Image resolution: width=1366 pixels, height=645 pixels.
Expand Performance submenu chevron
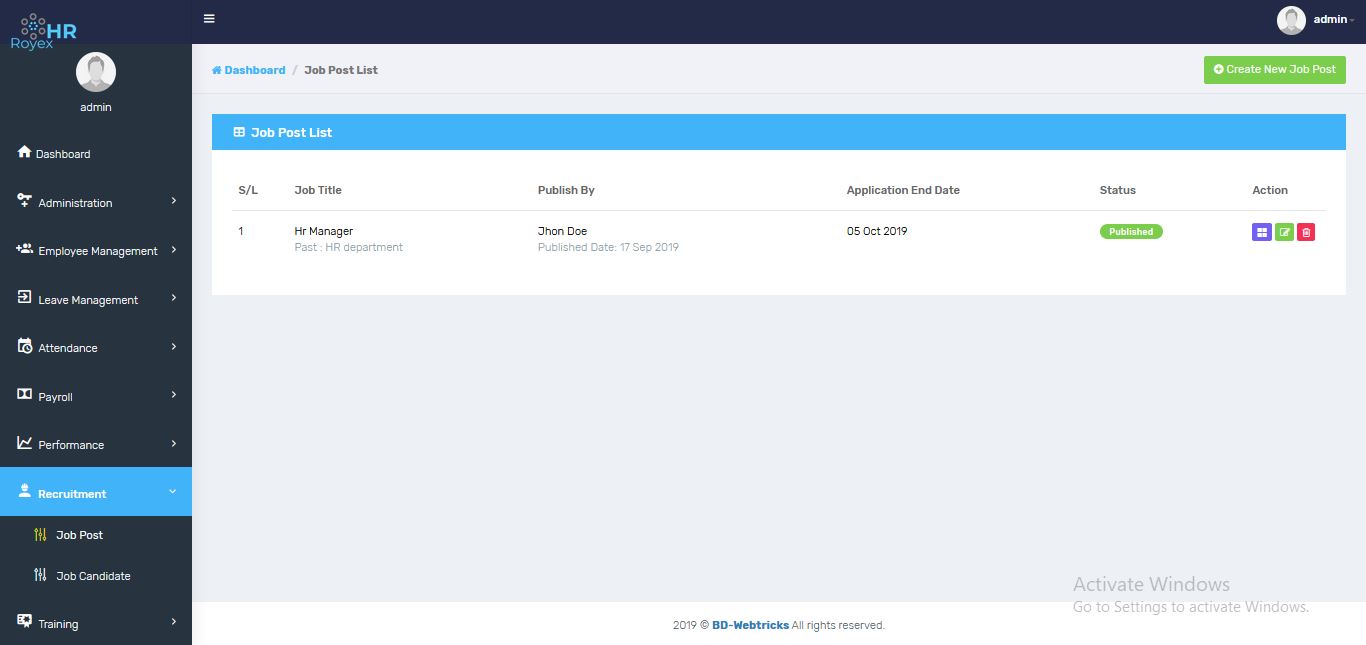(173, 444)
